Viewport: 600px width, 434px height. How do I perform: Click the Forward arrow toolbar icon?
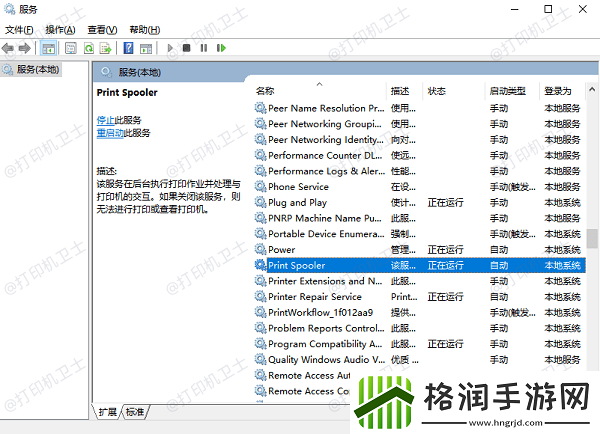tap(24, 48)
